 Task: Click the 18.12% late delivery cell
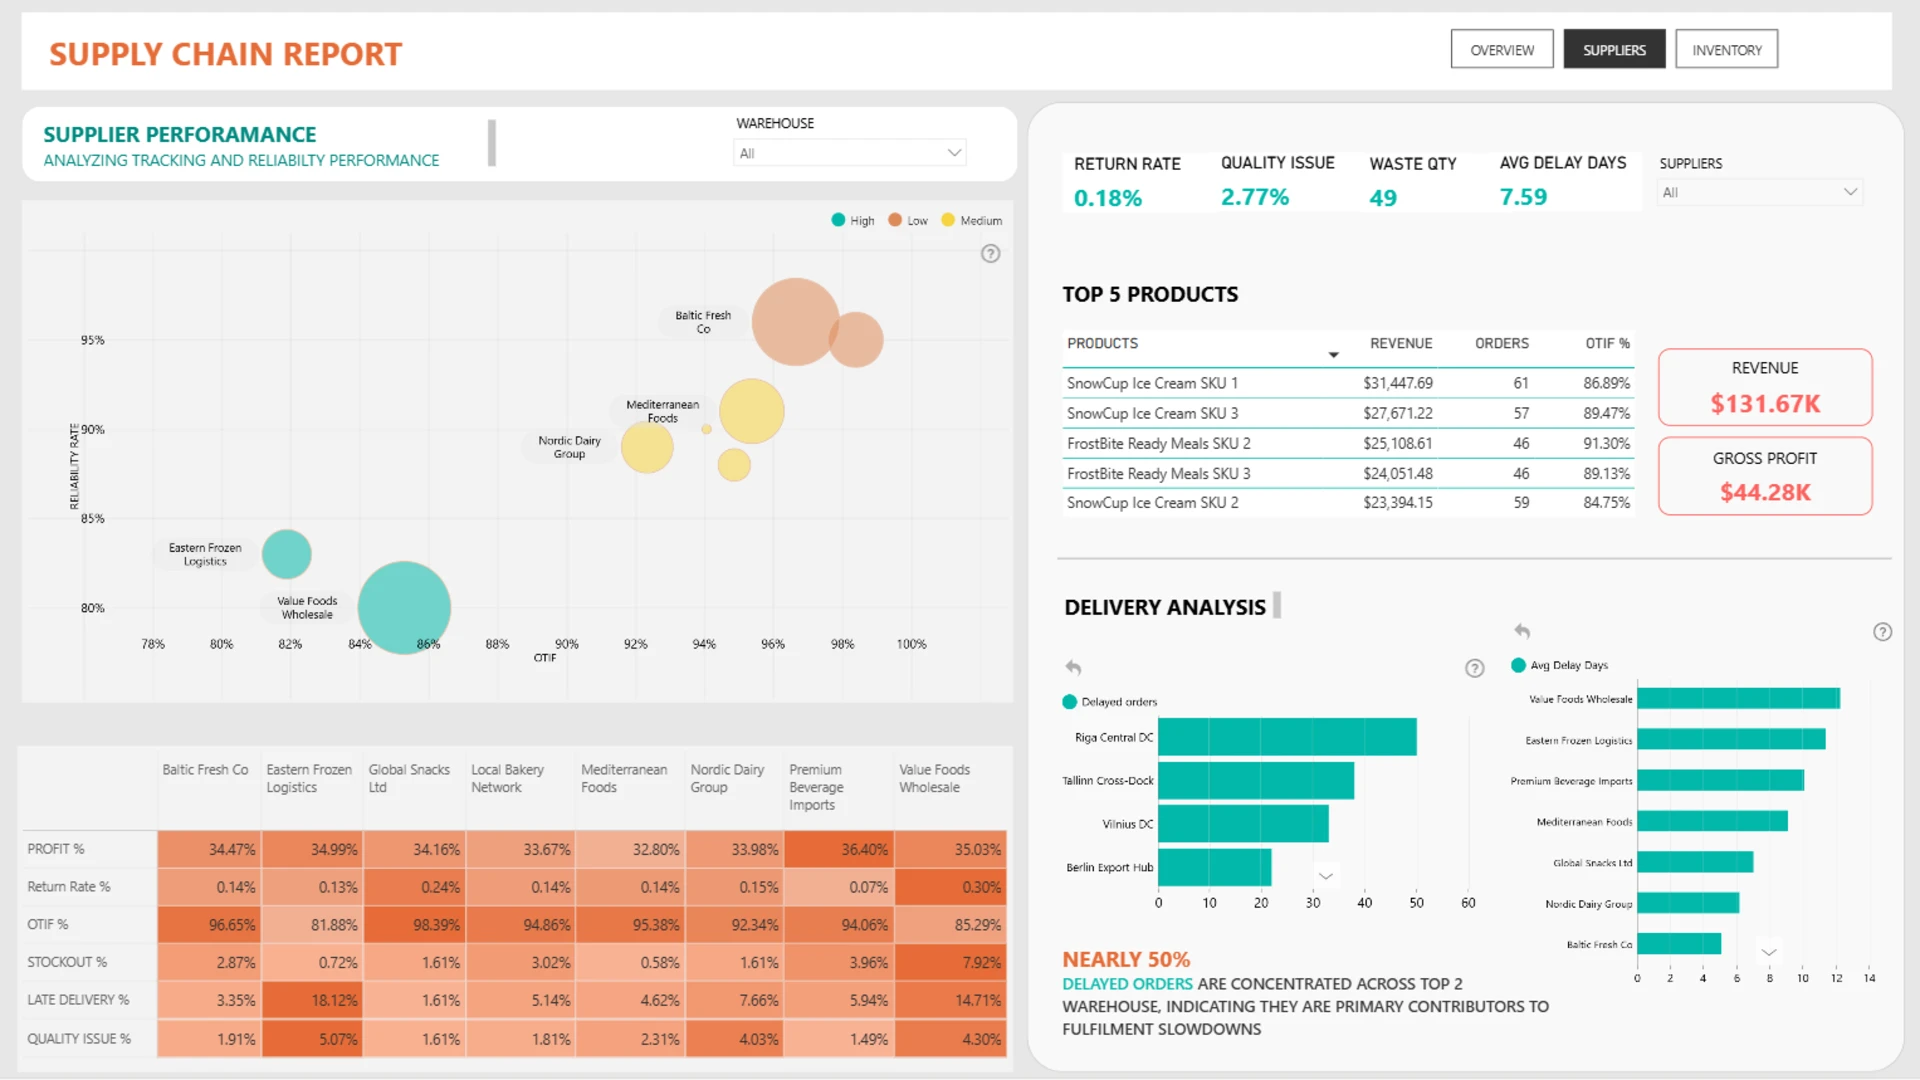point(312,1000)
